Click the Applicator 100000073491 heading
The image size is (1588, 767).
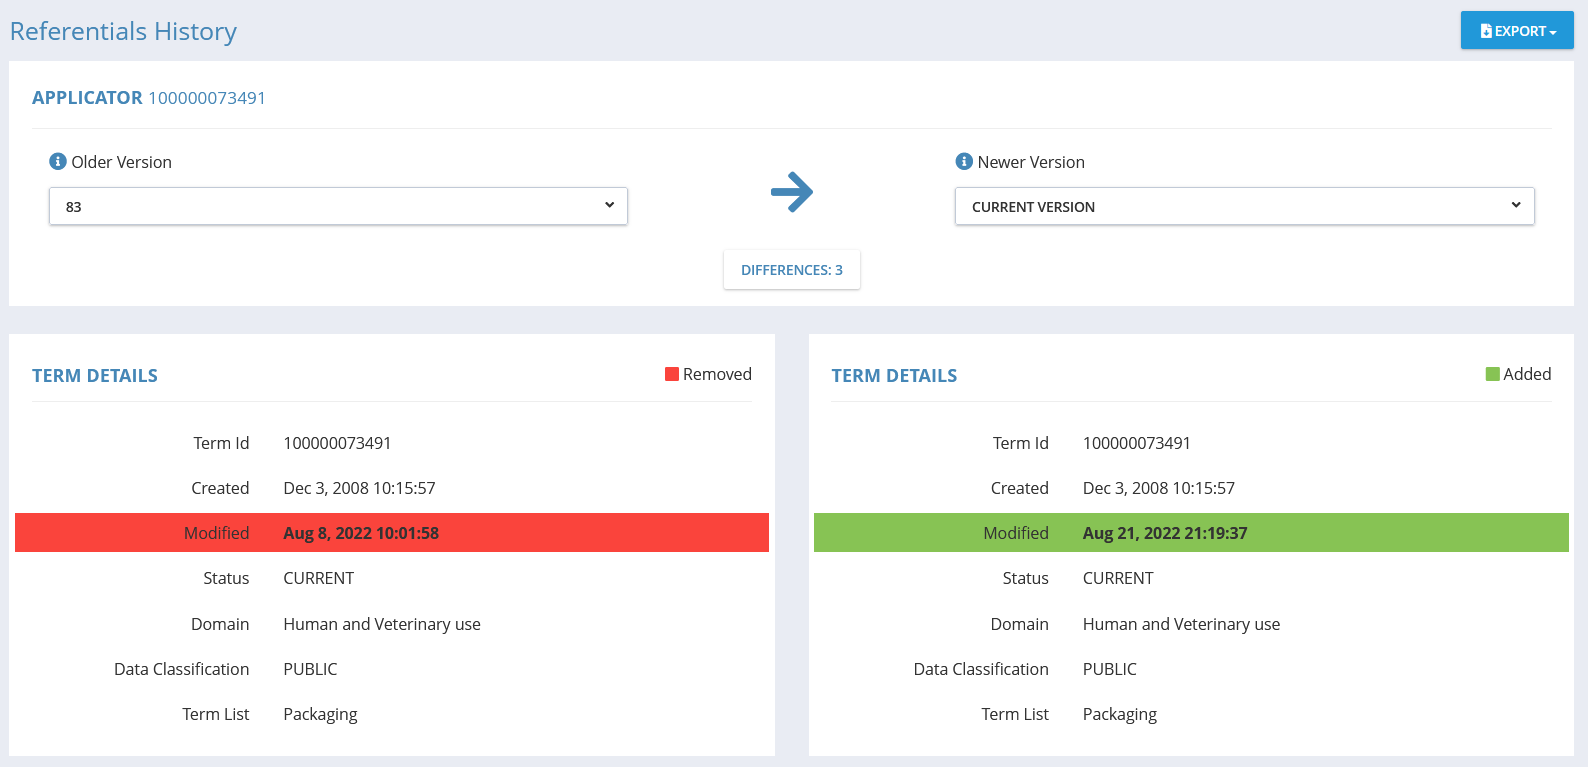[149, 98]
